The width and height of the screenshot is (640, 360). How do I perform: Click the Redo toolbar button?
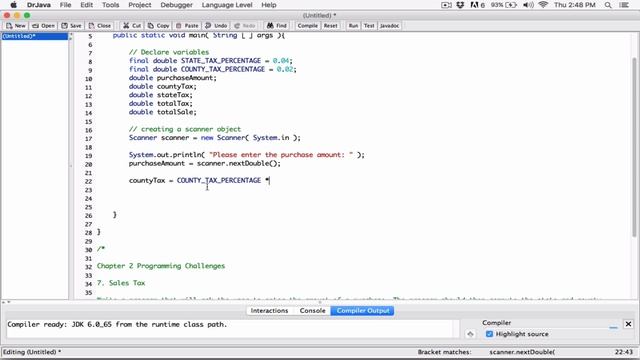245,26
